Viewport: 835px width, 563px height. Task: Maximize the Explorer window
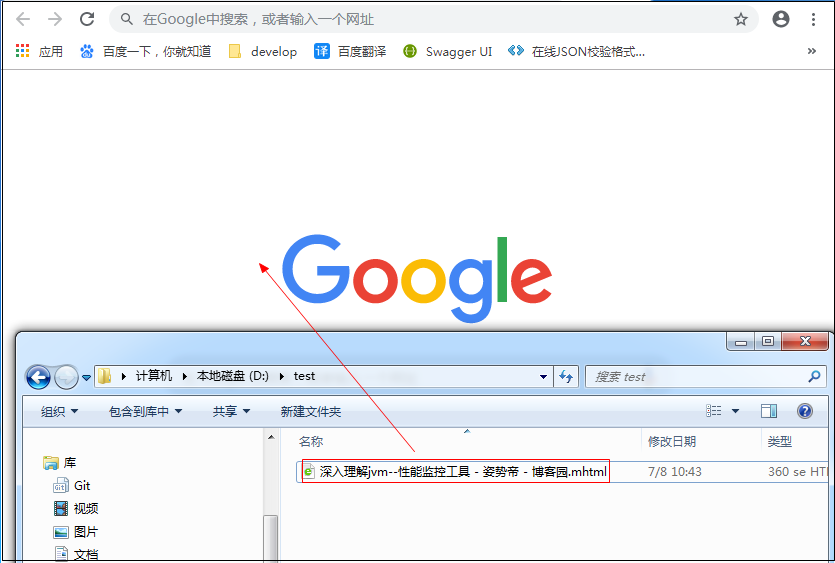(767, 341)
